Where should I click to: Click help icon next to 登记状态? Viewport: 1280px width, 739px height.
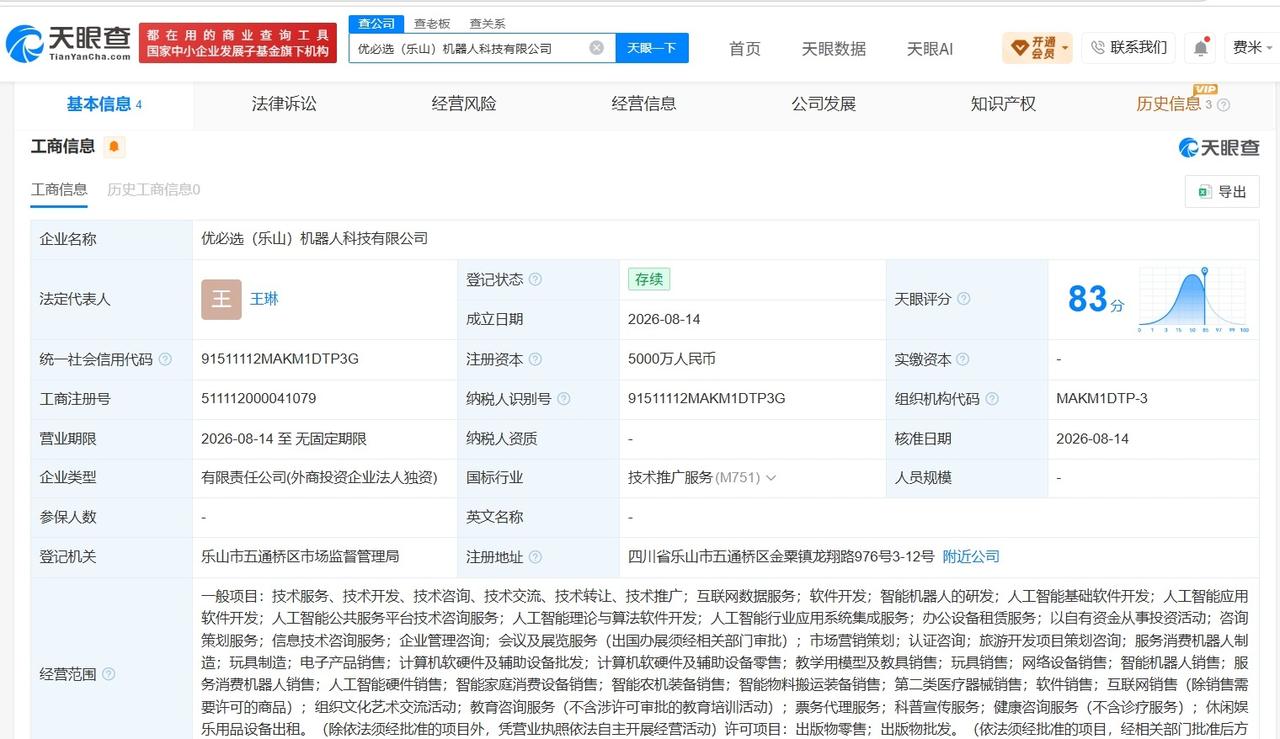click(535, 280)
